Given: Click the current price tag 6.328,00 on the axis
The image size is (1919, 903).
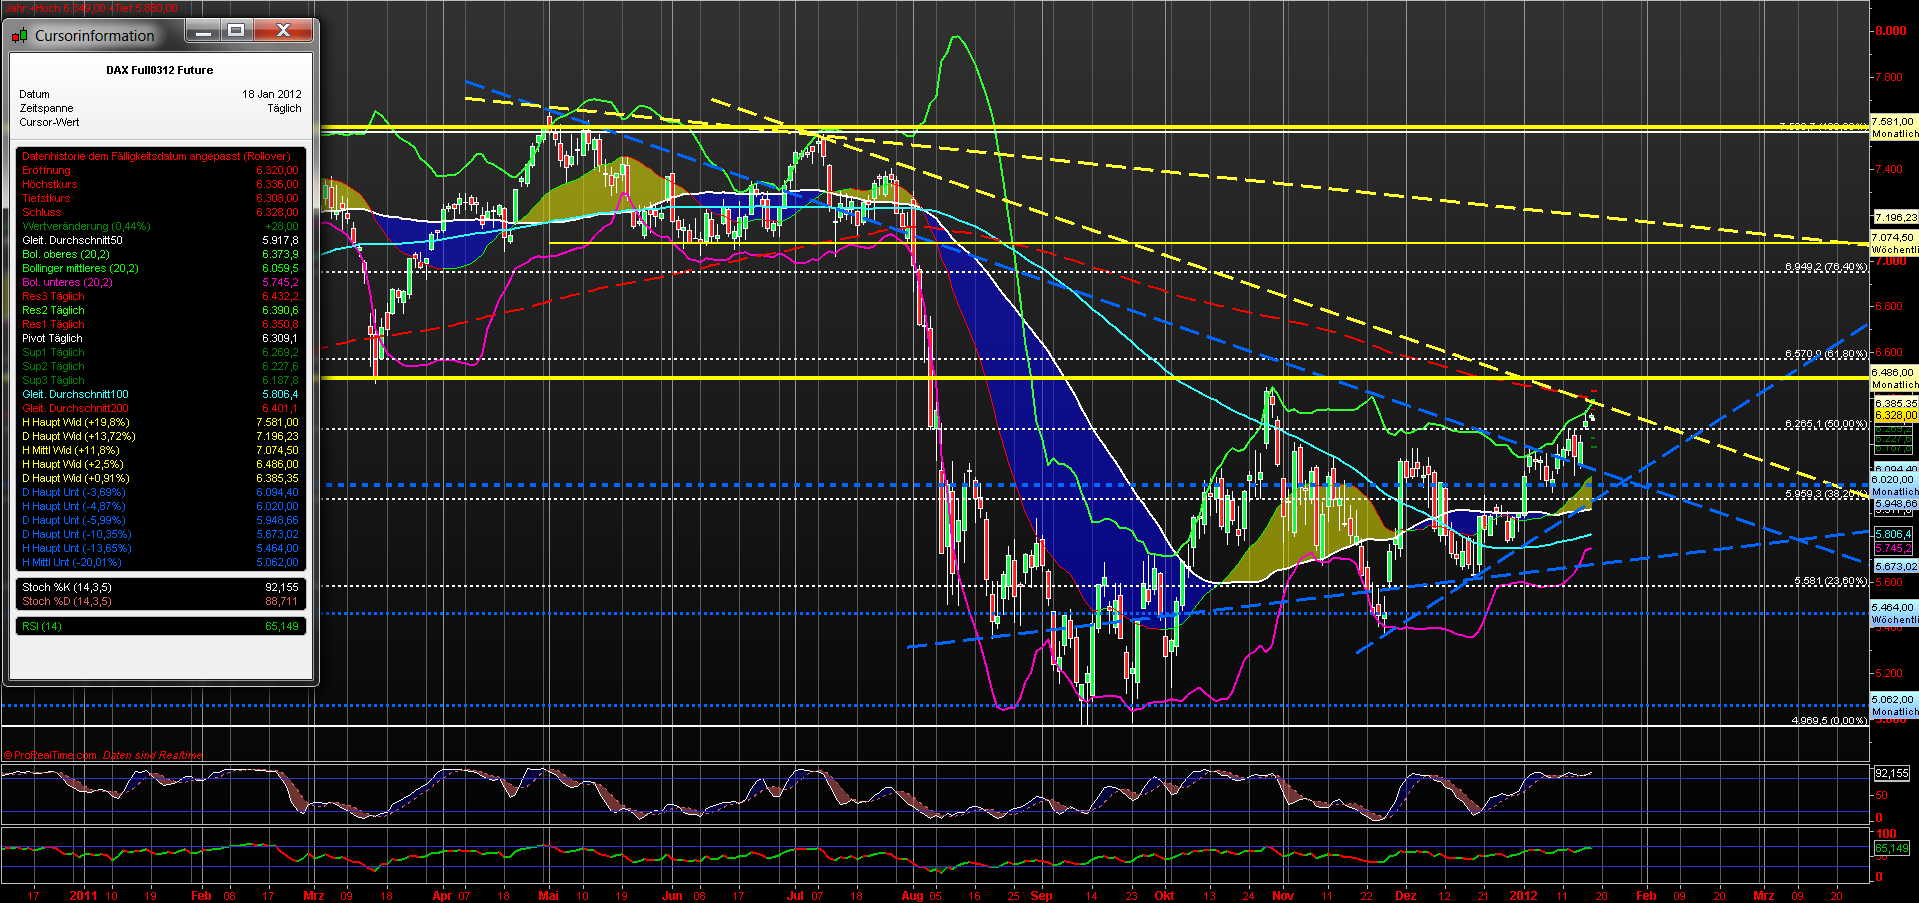Looking at the screenshot, I should [1893, 415].
